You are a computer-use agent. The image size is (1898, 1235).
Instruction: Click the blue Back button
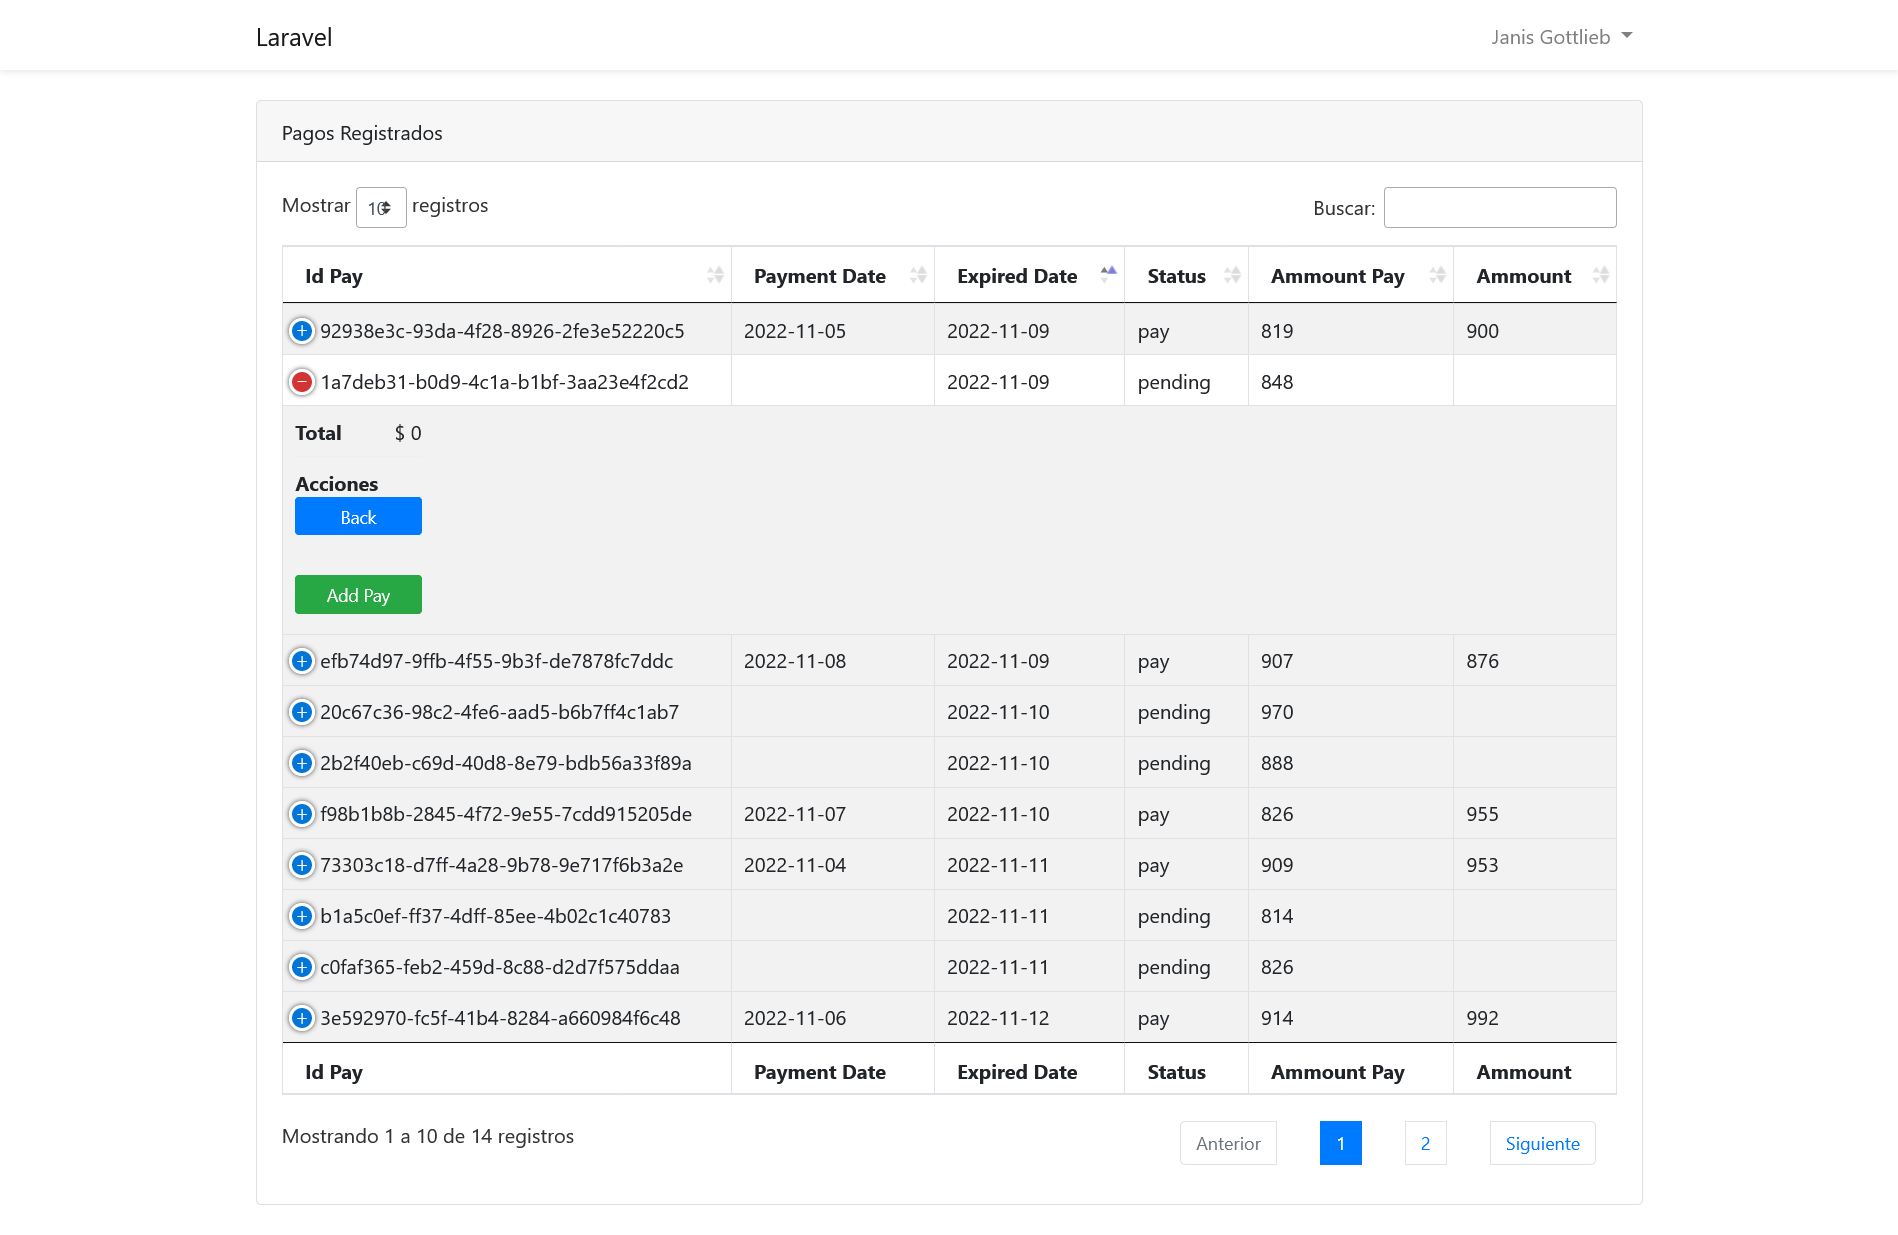tap(358, 516)
